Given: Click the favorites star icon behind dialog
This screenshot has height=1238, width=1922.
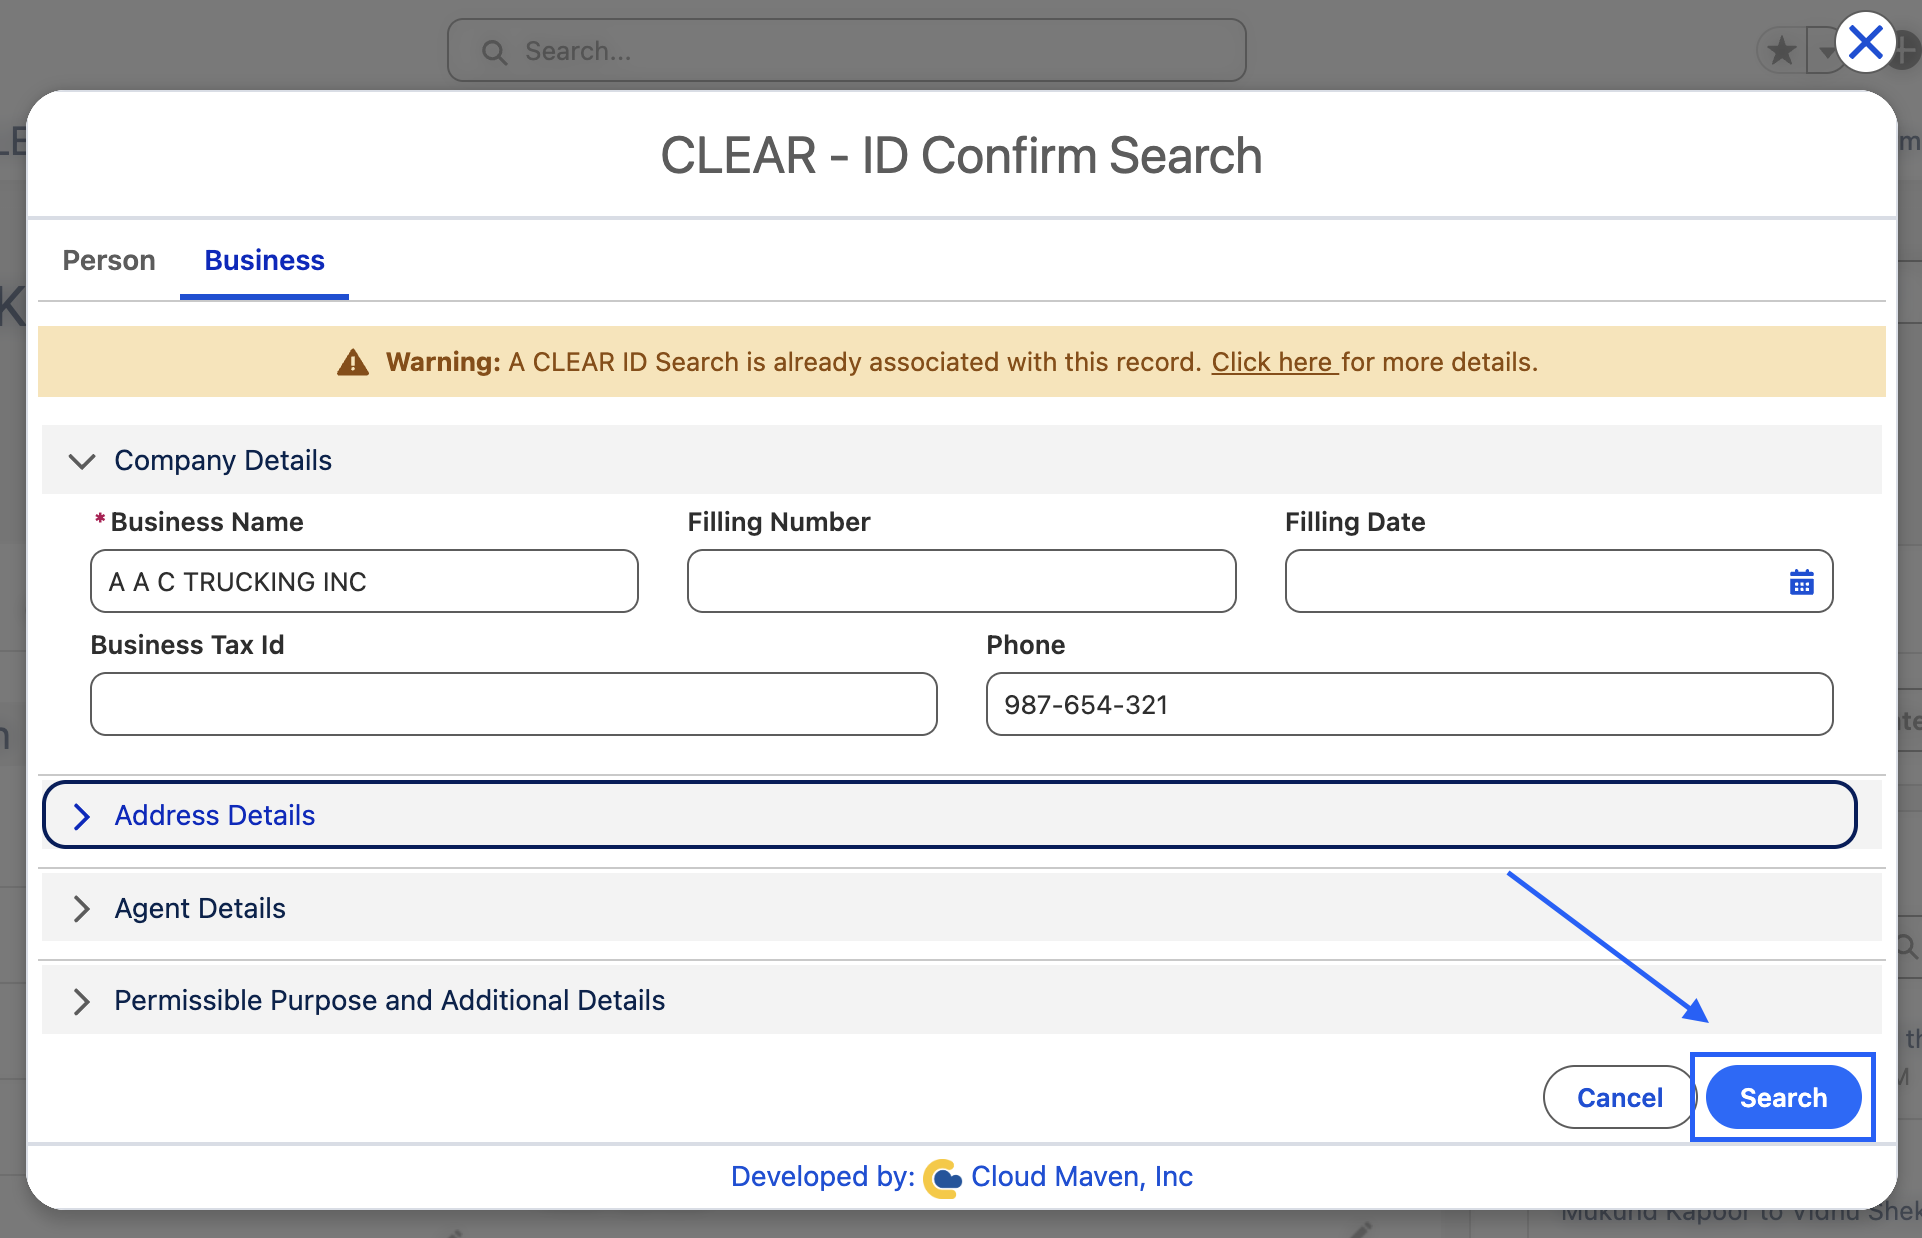Looking at the screenshot, I should (1781, 50).
